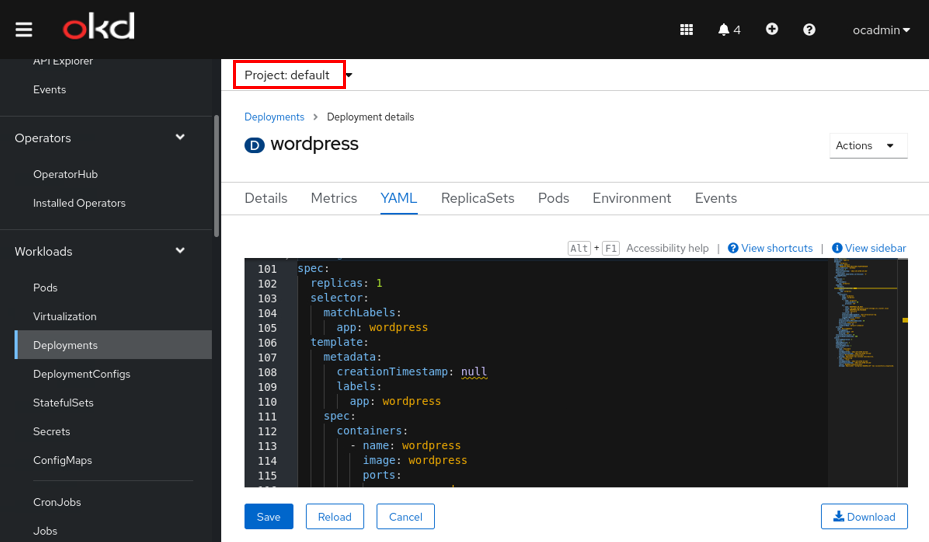Screen dimensions: 929x542
Task: Switch to the Environment tab
Action: tap(632, 198)
